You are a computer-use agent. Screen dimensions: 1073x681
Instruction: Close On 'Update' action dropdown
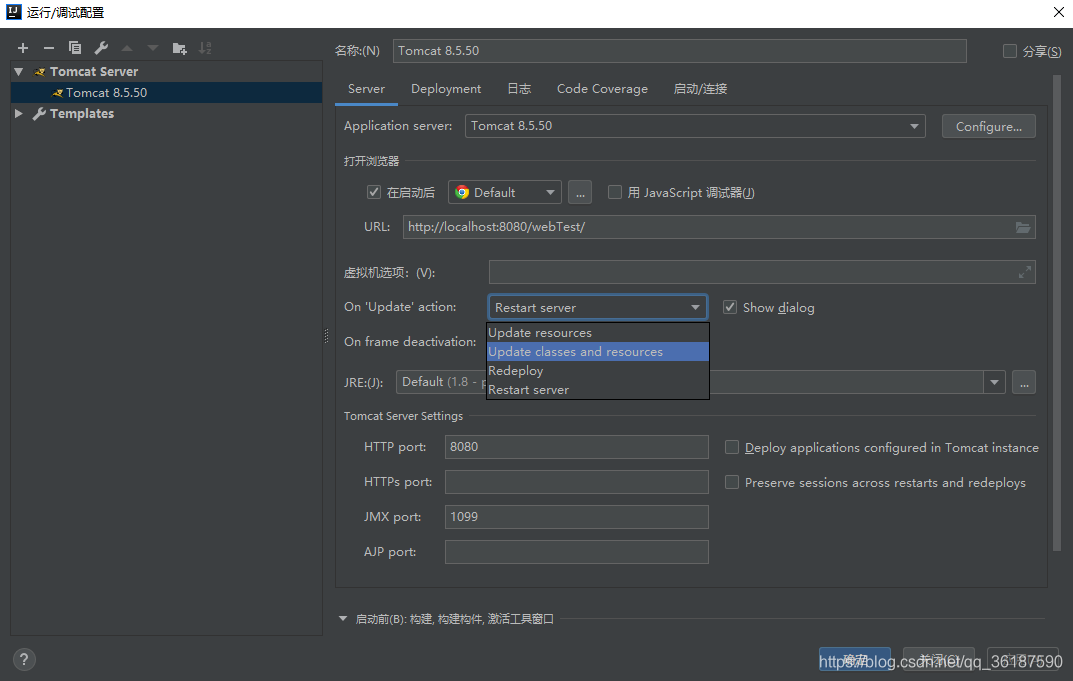(597, 307)
